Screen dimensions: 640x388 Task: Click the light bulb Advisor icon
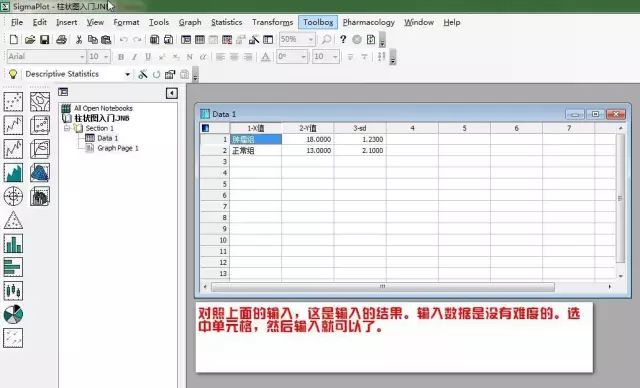click(x=13, y=74)
